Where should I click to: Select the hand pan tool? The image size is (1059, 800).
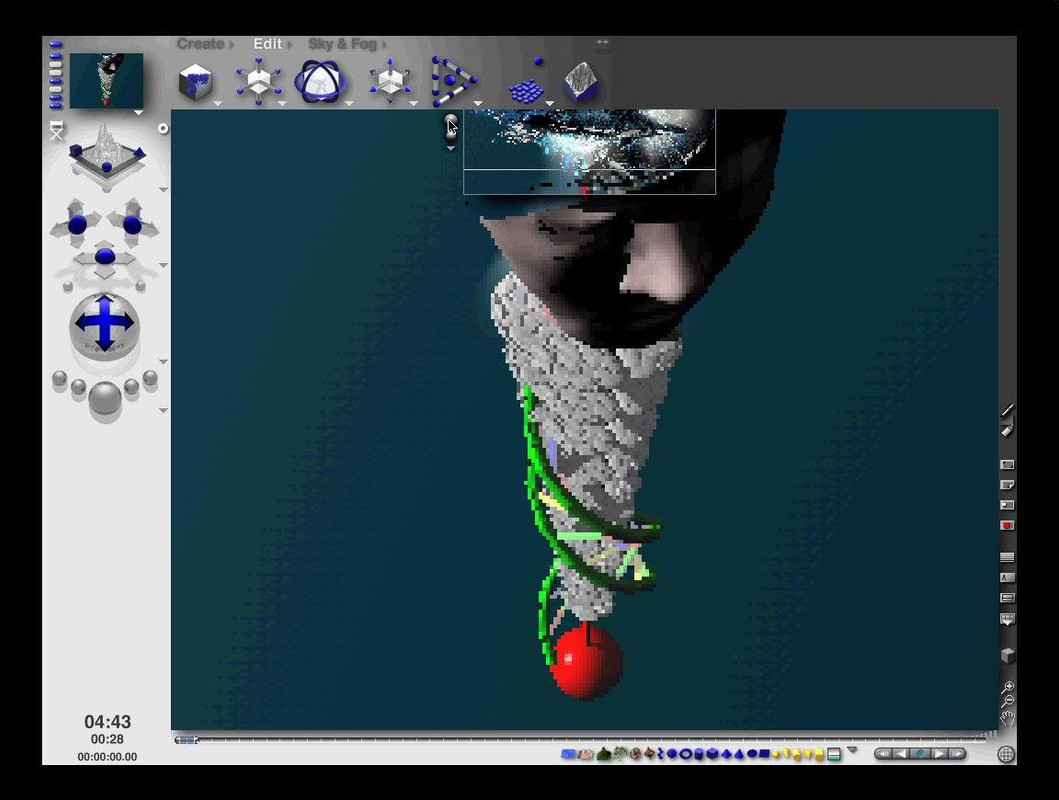[1008, 717]
